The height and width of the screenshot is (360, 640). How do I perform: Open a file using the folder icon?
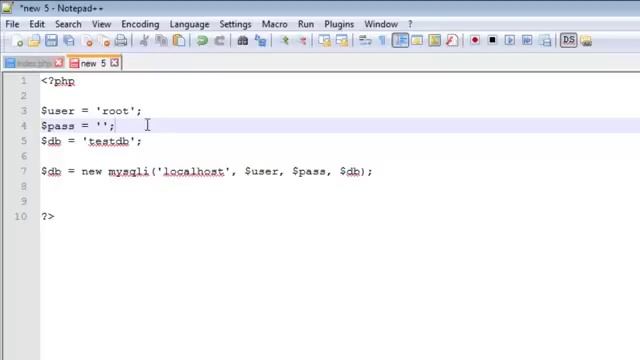[34, 40]
